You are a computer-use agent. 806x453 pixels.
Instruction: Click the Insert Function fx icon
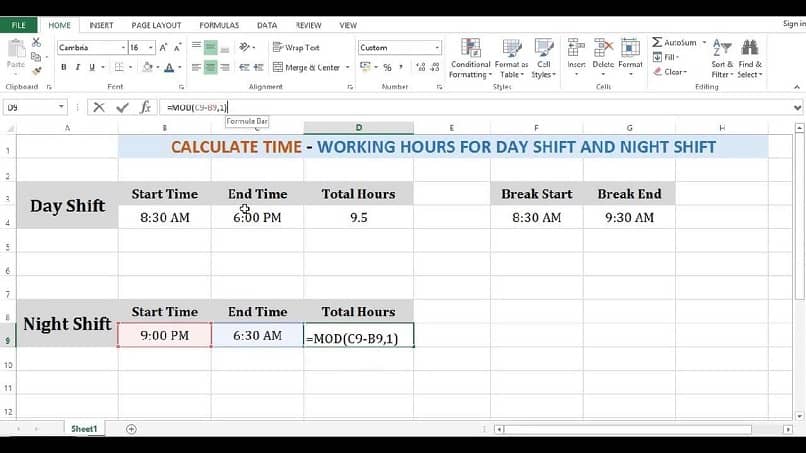[145, 107]
